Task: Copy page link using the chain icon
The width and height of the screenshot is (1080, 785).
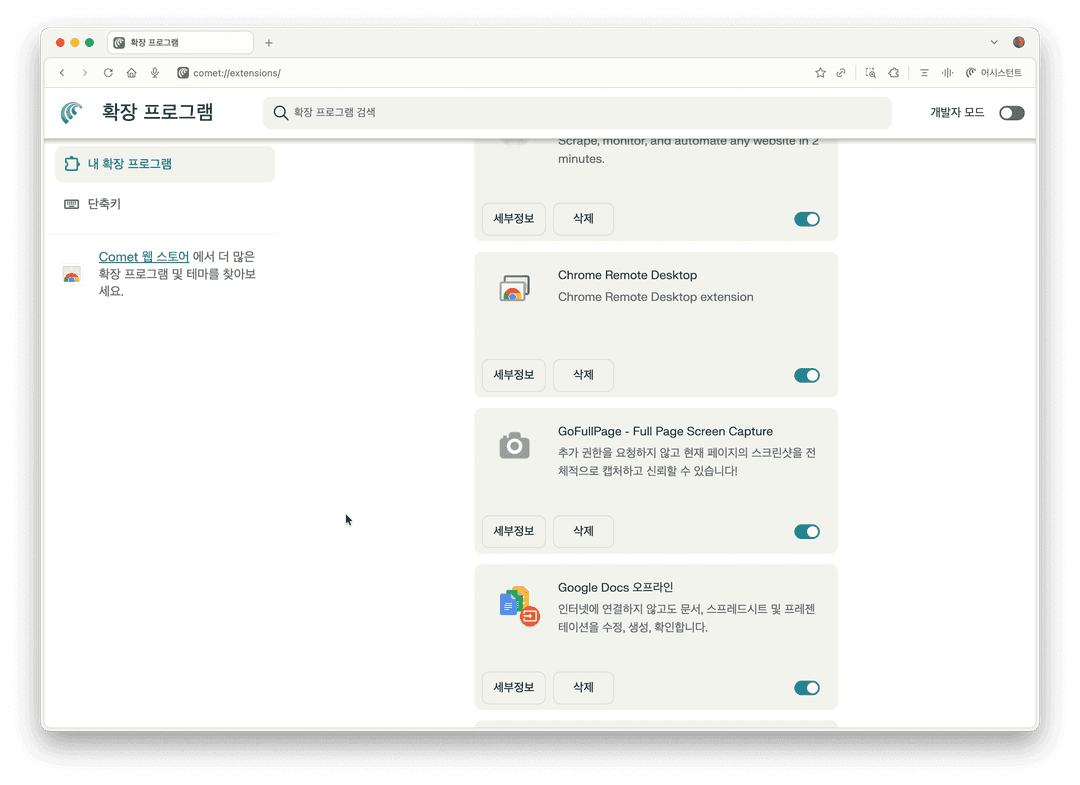Action: point(841,73)
